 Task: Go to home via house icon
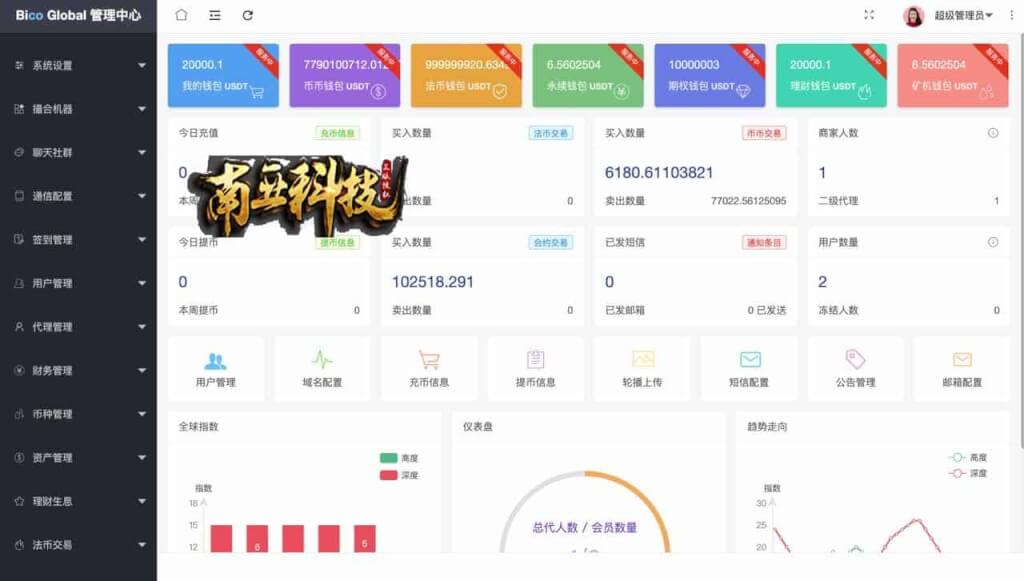(182, 15)
